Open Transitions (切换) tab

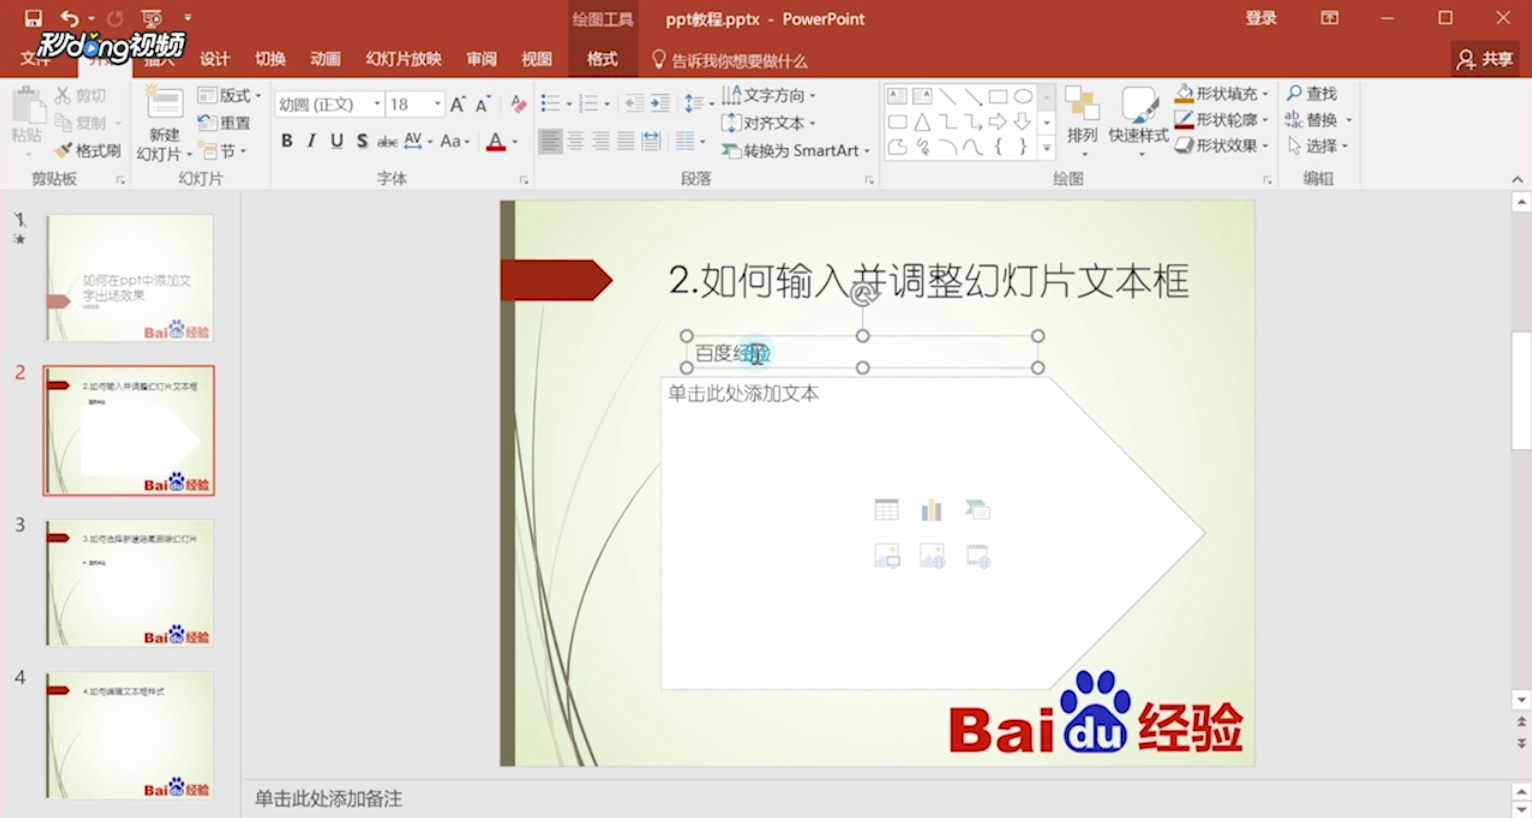coord(270,59)
